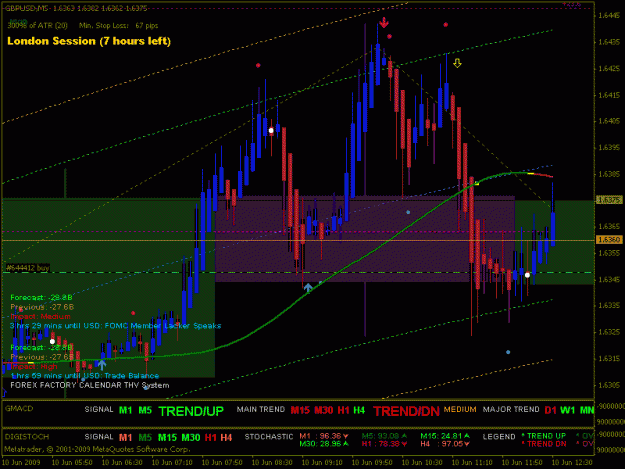Image resolution: width=625 pixels, height=469 pixels.
Task: Click the red 'TREND DN' legend entry
Action: tap(544, 444)
